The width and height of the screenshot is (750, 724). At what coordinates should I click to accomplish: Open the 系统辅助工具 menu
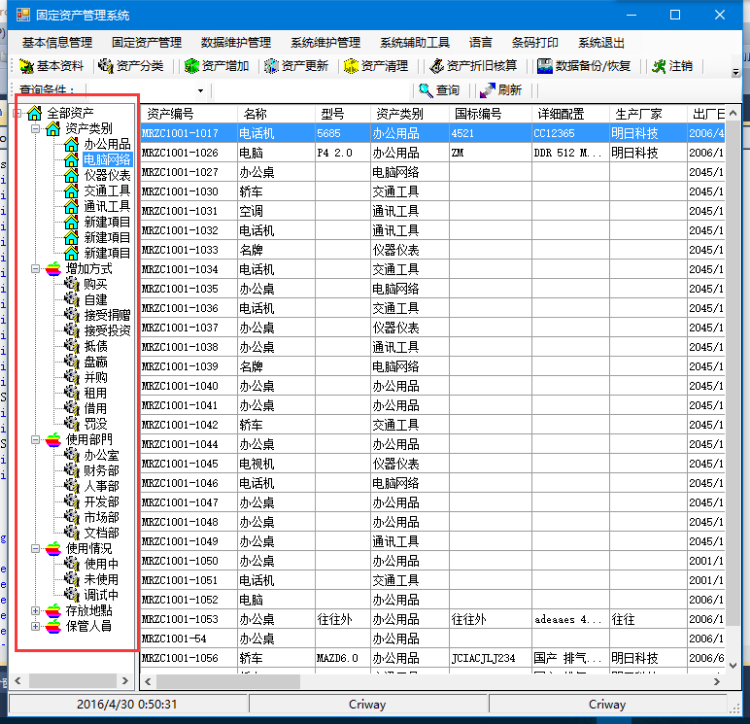414,43
